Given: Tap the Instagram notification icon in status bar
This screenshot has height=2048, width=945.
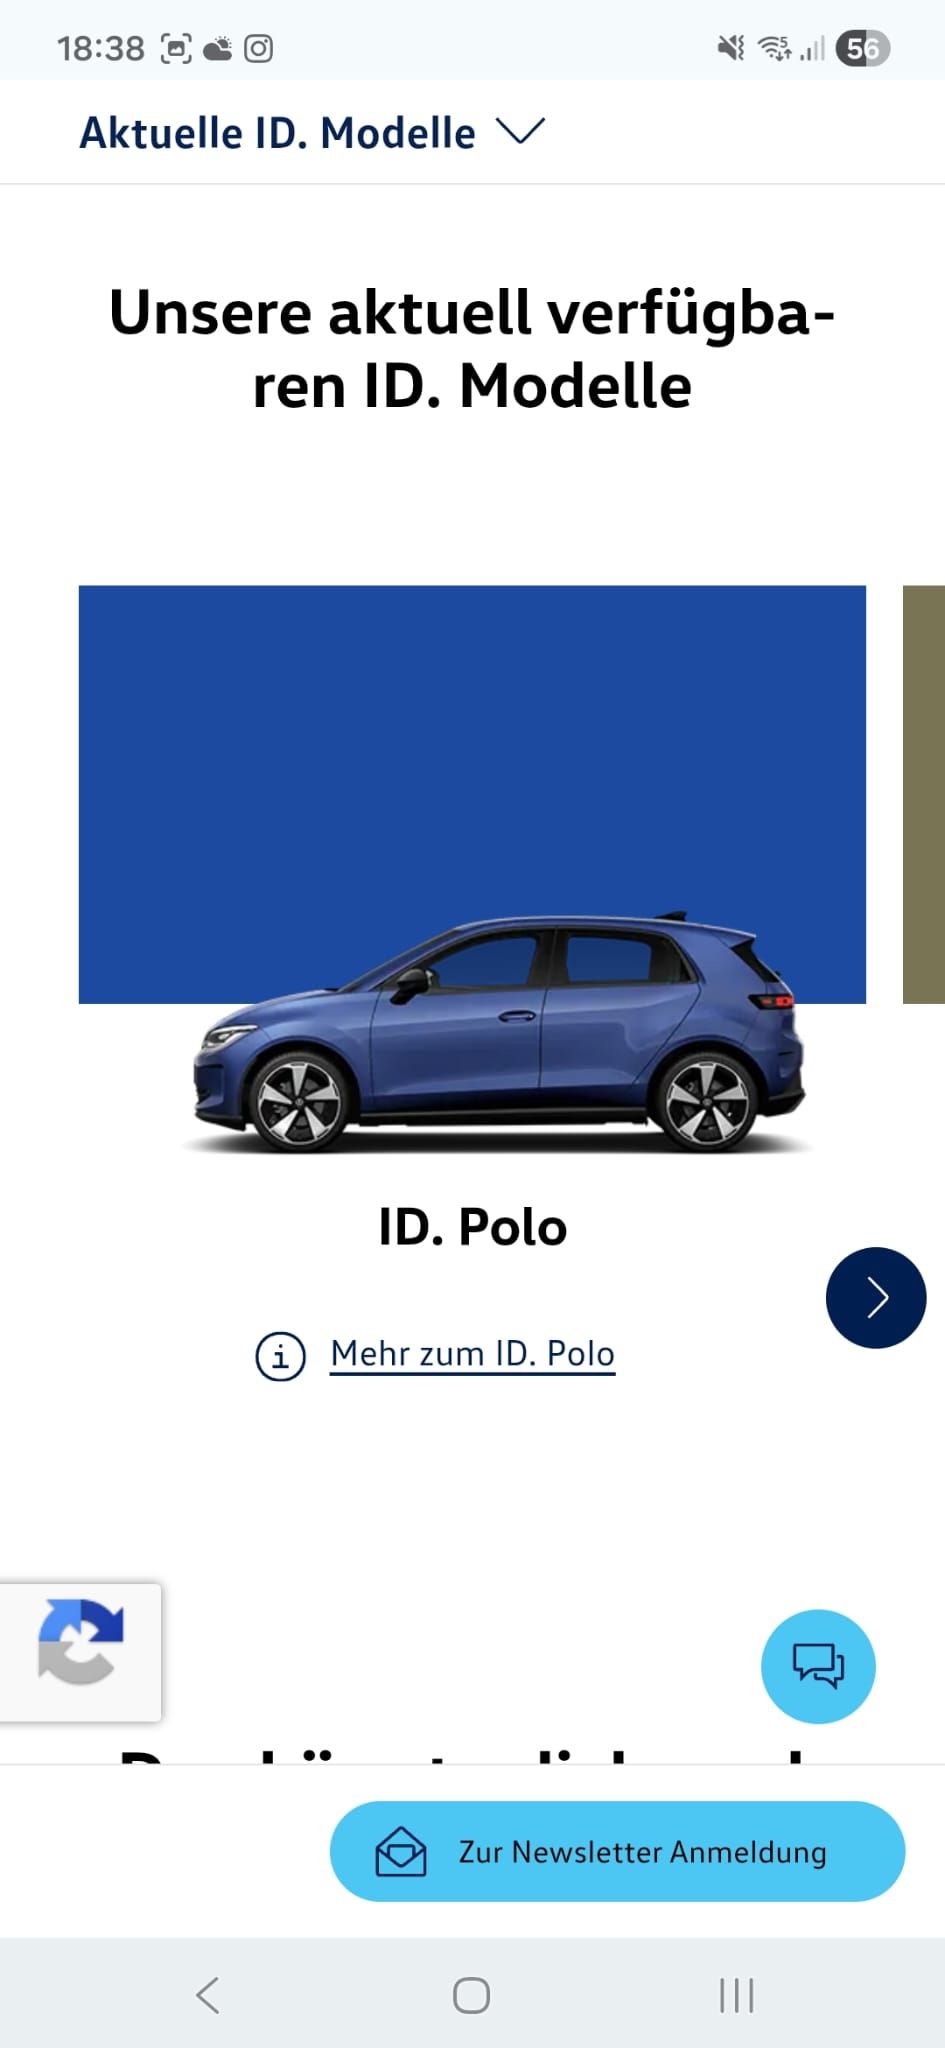Looking at the screenshot, I should [x=258, y=48].
